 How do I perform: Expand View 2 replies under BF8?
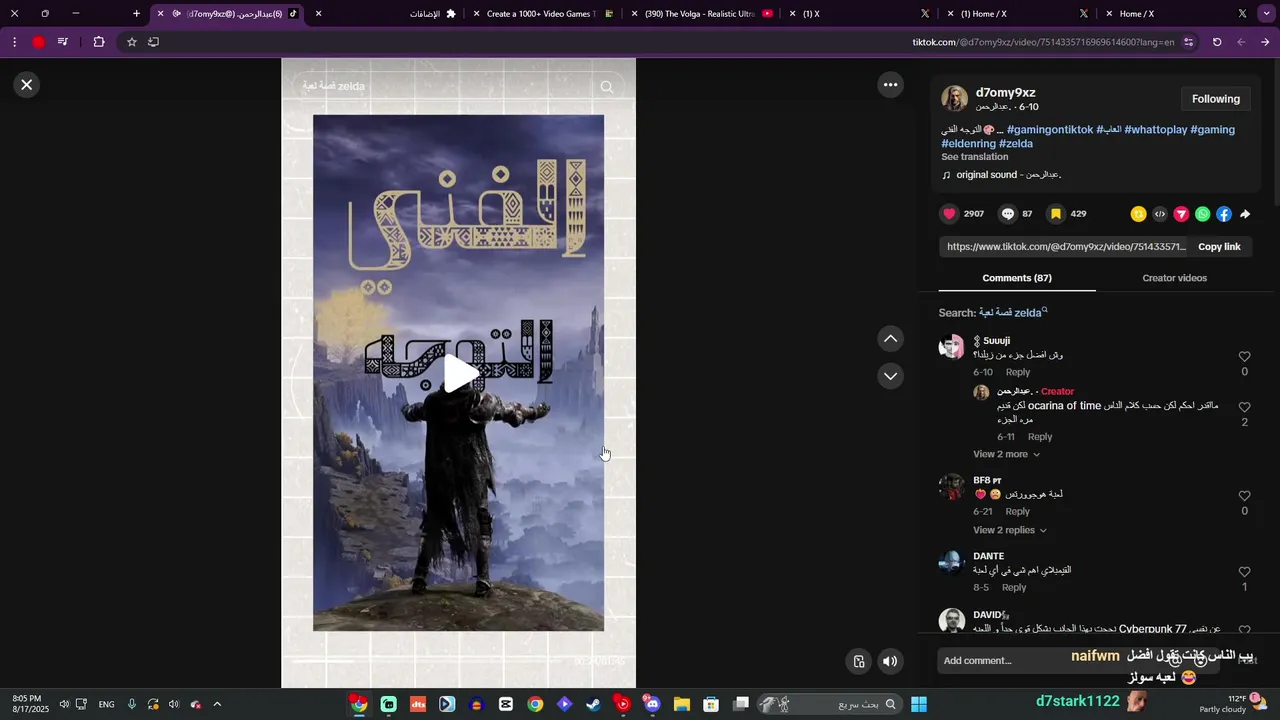tap(1009, 530)
